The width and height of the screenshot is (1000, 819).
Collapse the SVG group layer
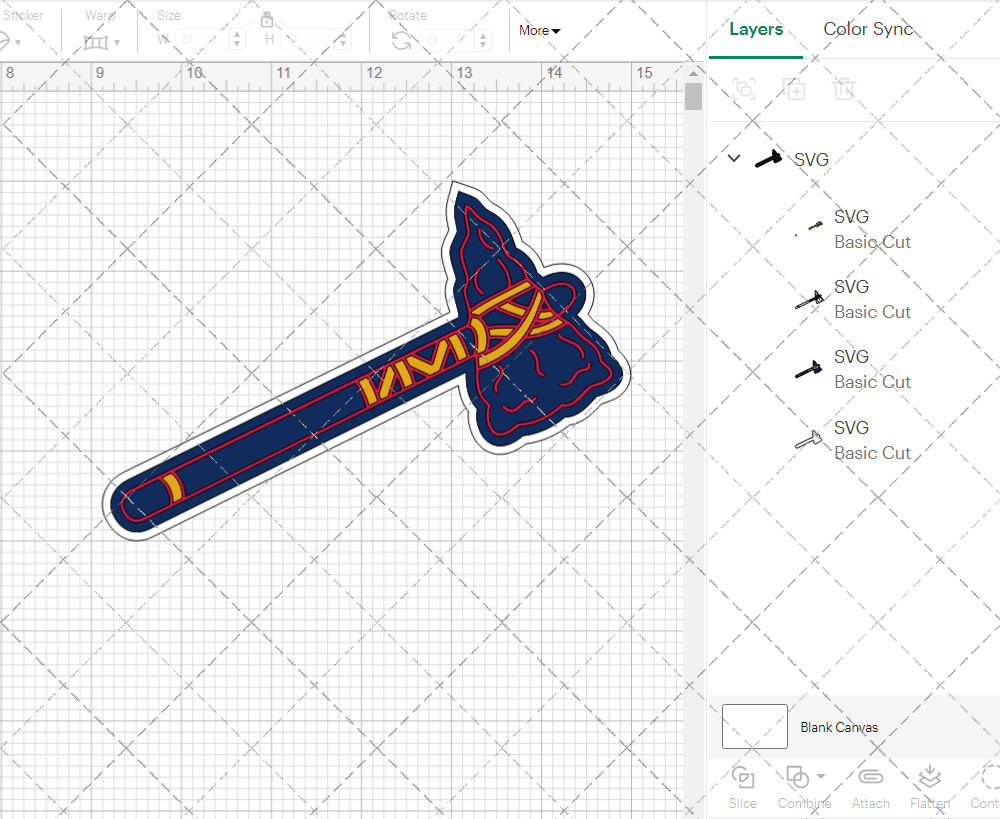[734, 159]
